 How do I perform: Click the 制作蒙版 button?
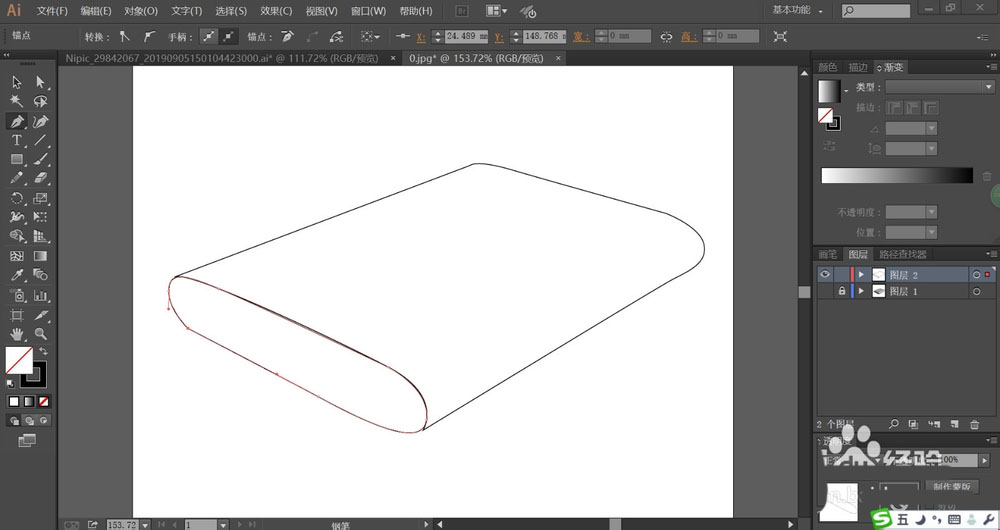pos(952,487)
